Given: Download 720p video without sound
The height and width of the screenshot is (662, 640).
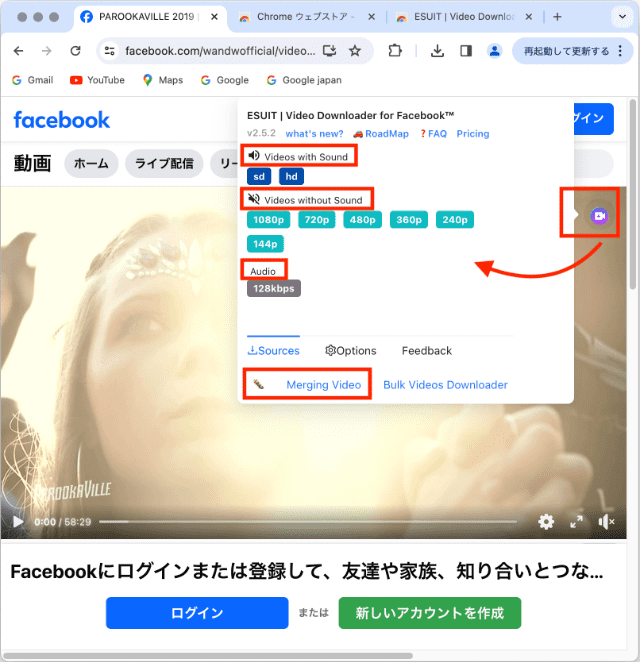Looking at the screenshot, I should pyautogui.click(x=317, y=220).
